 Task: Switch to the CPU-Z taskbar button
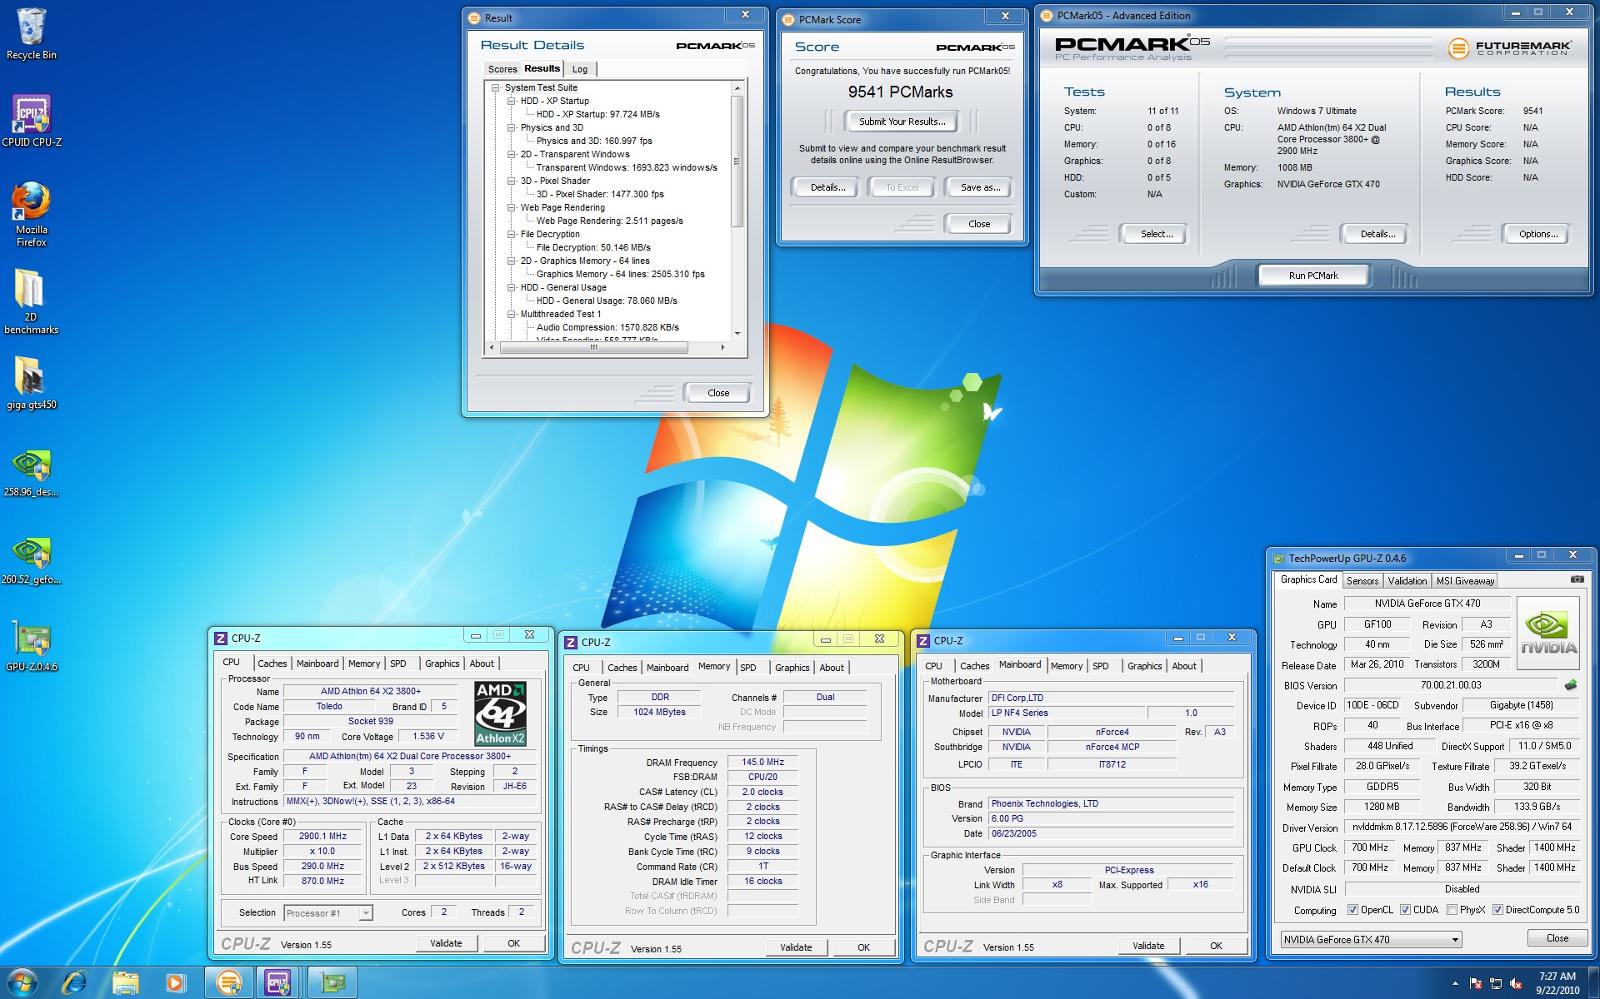point(279,982)
